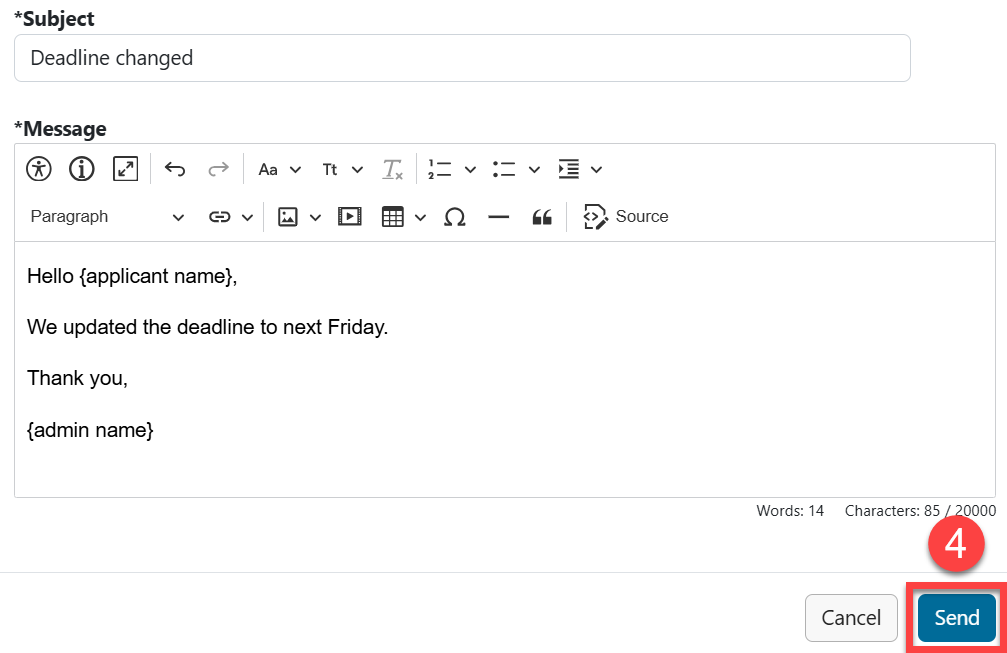Toggle remove formatting on selected text

392,168
